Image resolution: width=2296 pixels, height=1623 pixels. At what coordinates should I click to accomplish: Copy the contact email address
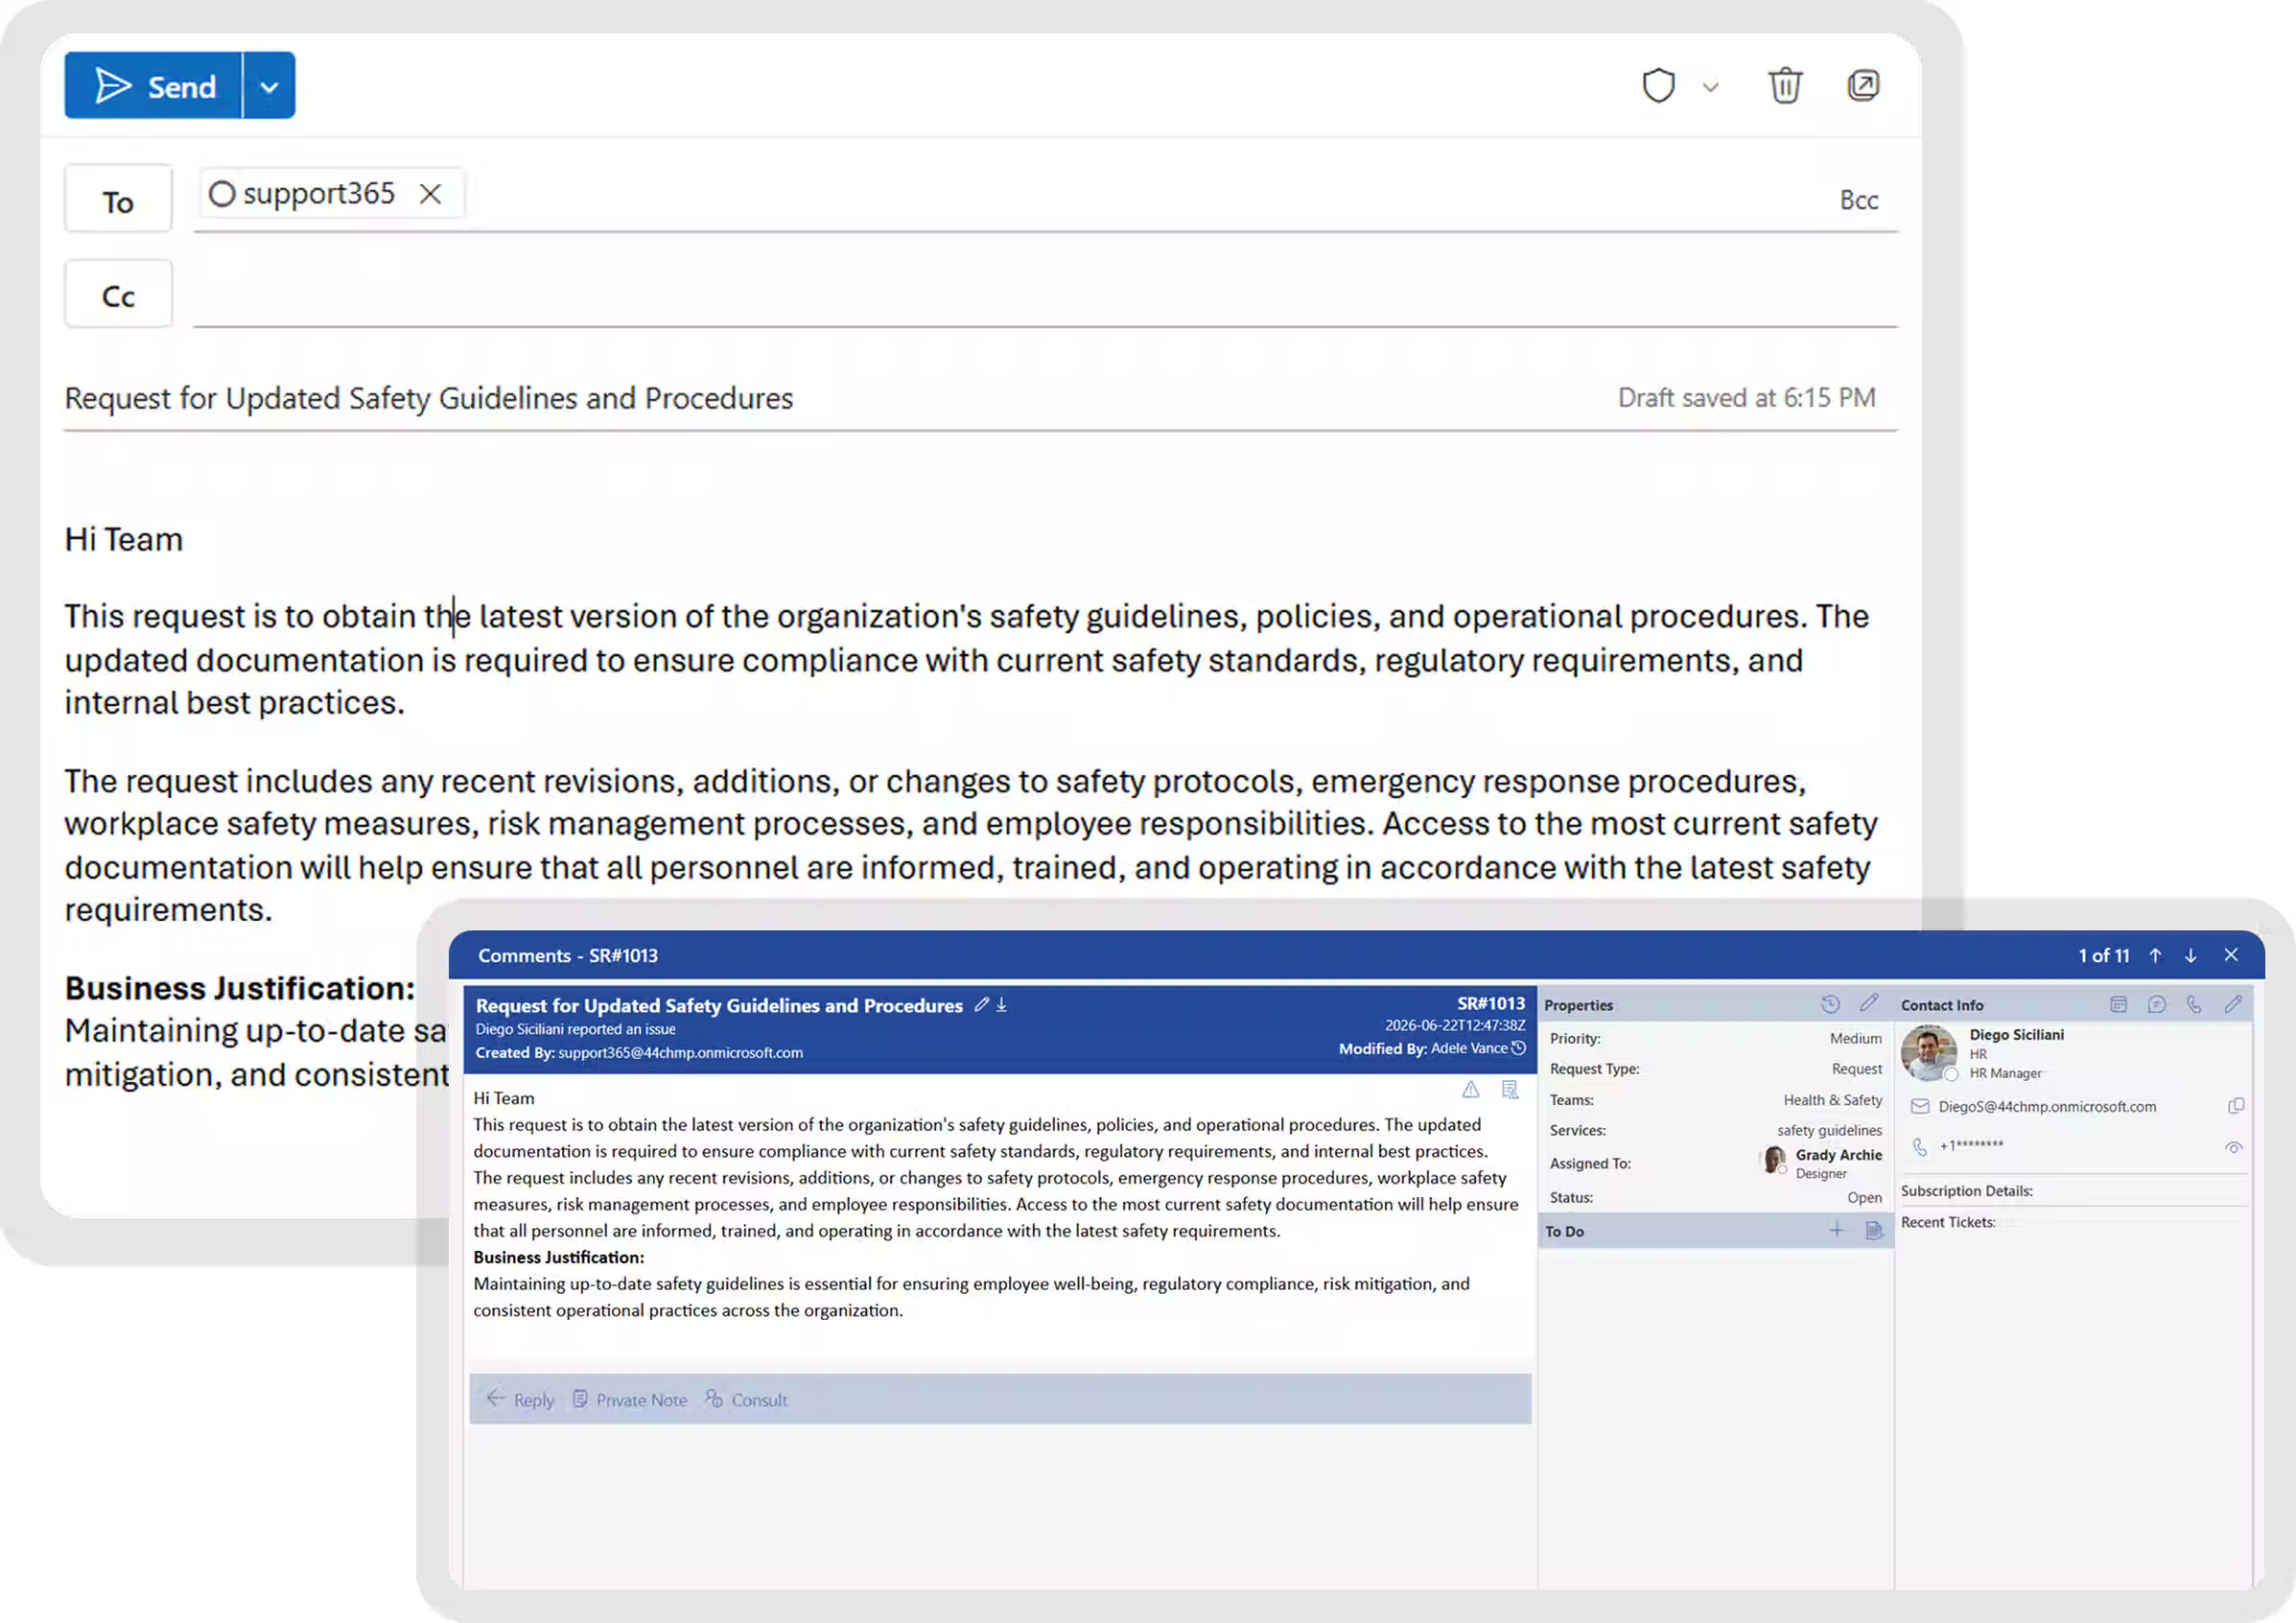click(2236, 1106)
